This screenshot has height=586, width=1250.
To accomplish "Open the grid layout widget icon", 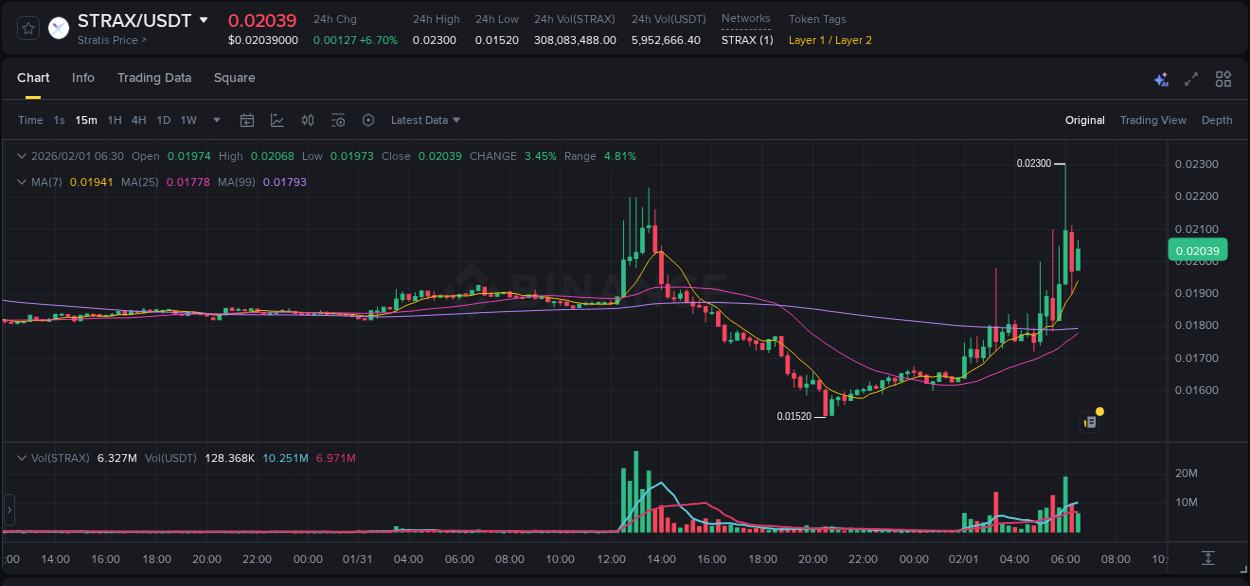I will 1223,78.
